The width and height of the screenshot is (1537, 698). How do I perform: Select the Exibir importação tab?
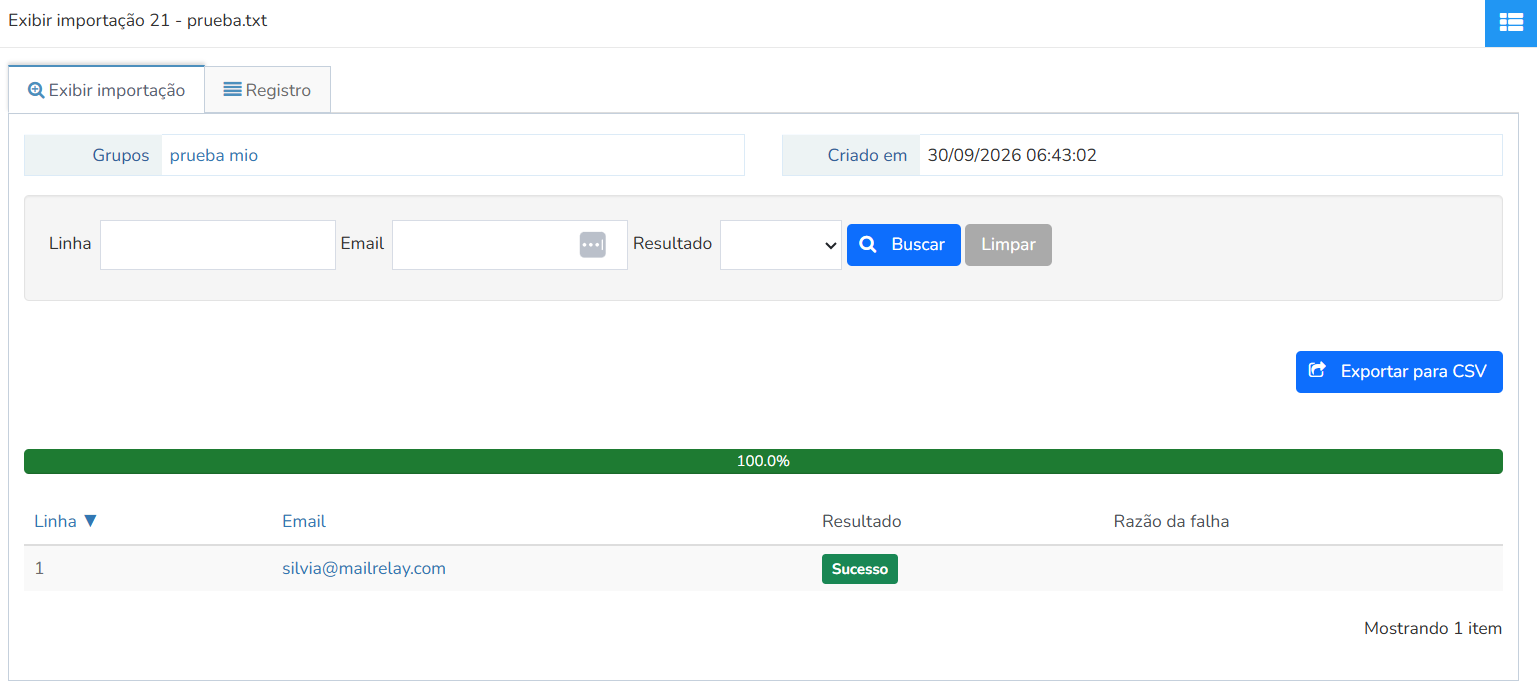click(x=106, y=90)
